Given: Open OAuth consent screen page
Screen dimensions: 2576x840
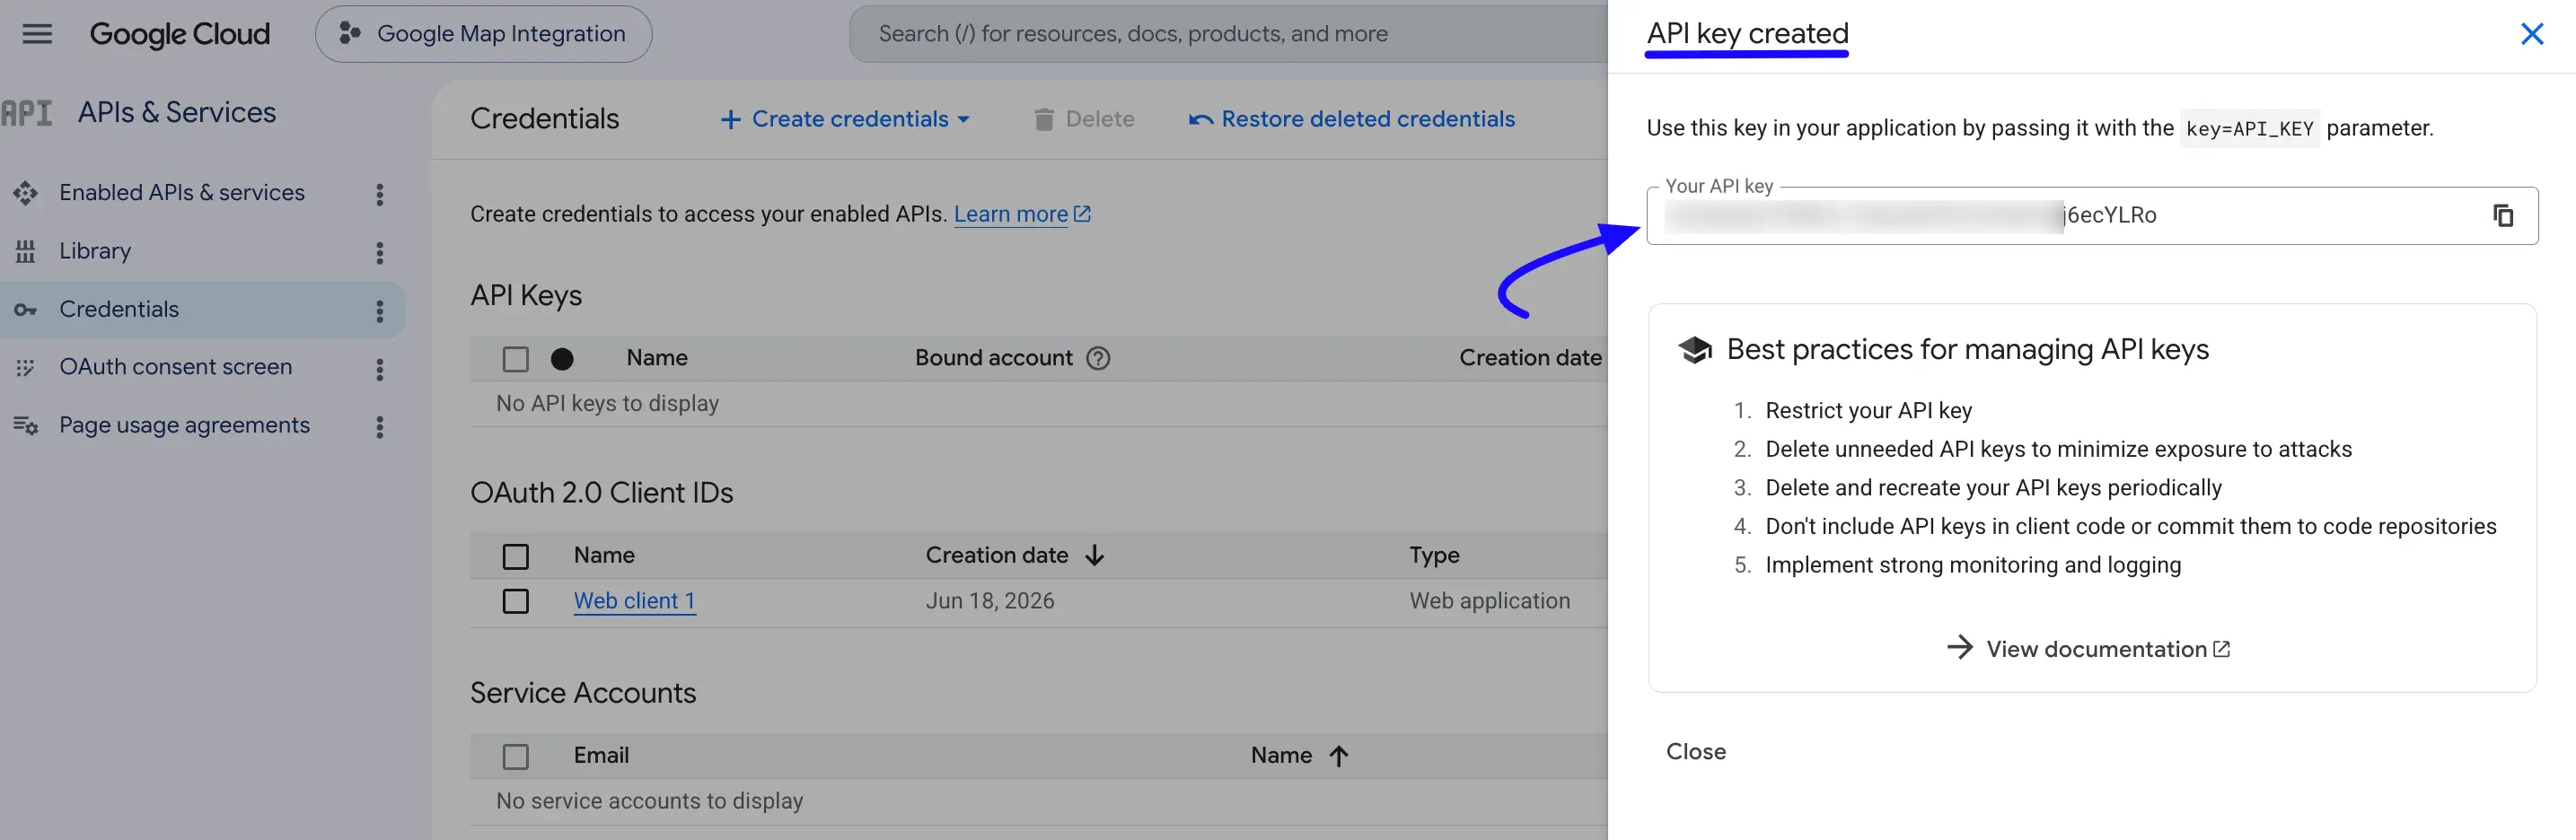Looking at the screenshot, I should click(x=176, y=367).
